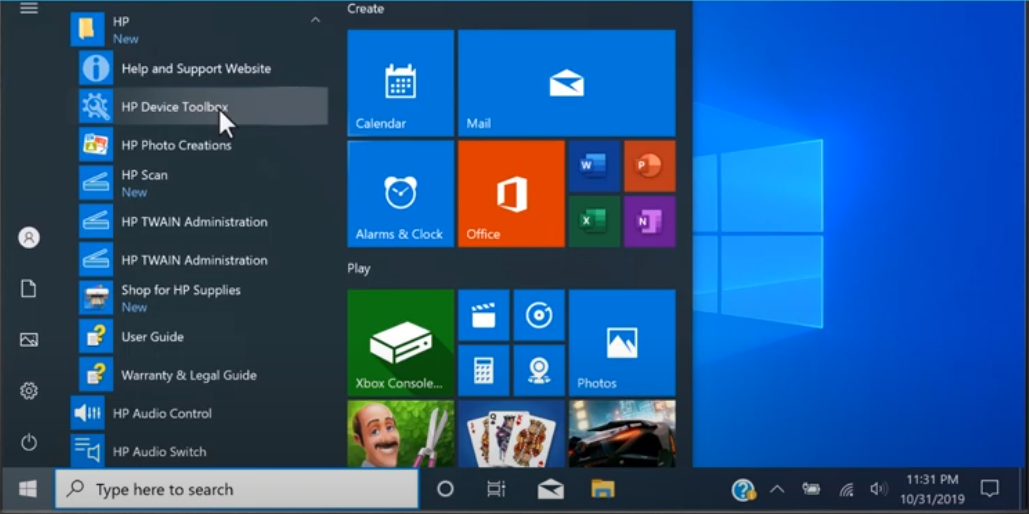Image resolution: width=1029 pixels, height=514 pixels.
Task: Open the Office tile
Action: point(511,194)
